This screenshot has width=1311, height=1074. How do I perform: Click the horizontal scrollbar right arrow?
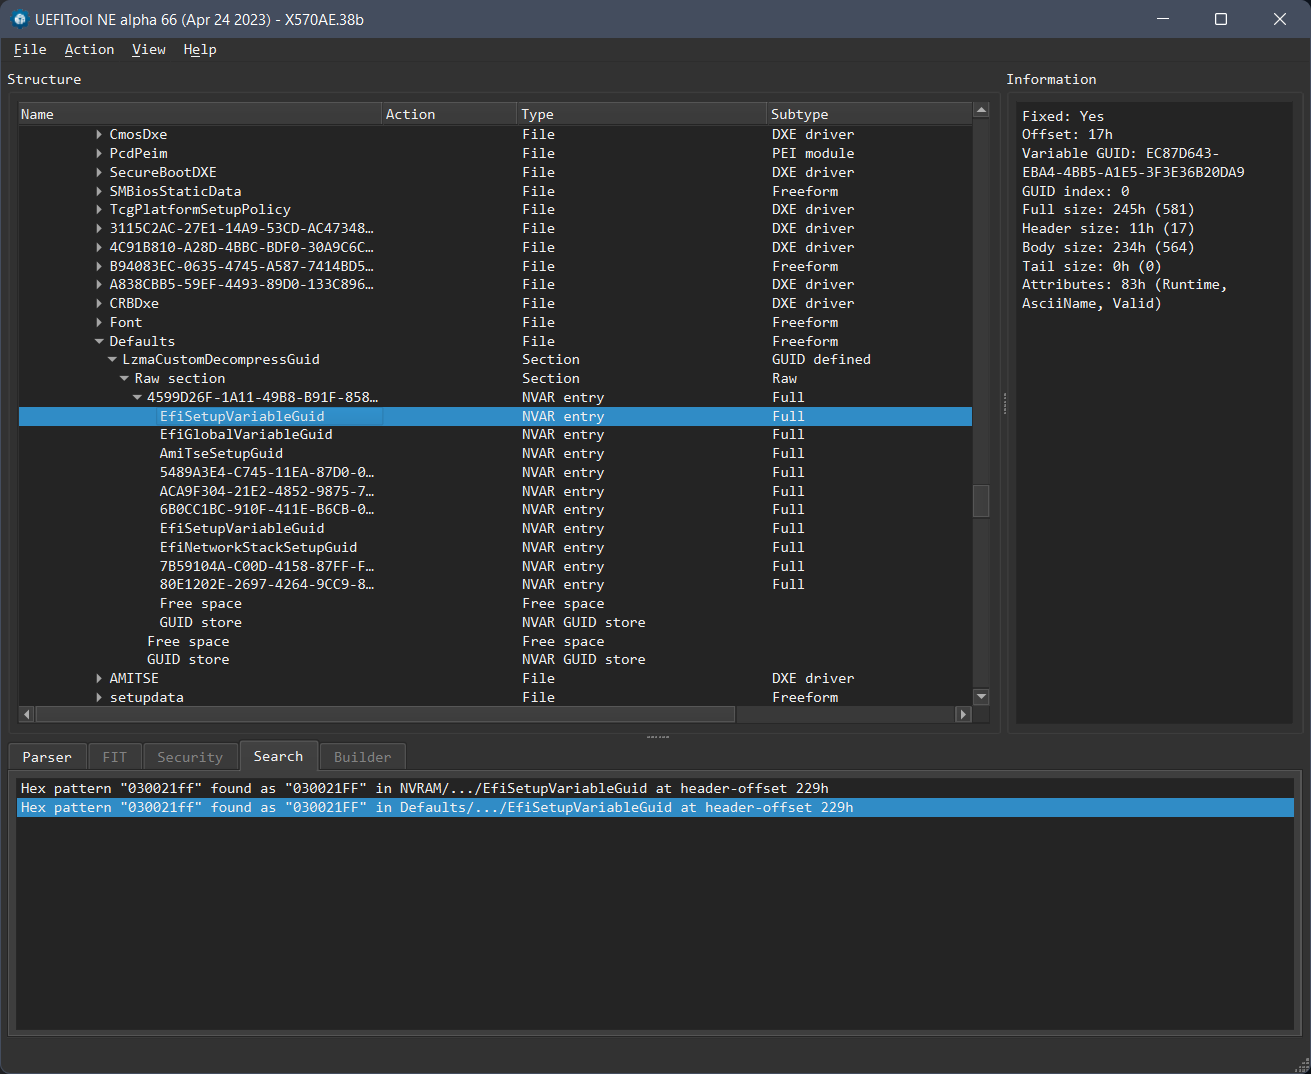coord(963,714)
